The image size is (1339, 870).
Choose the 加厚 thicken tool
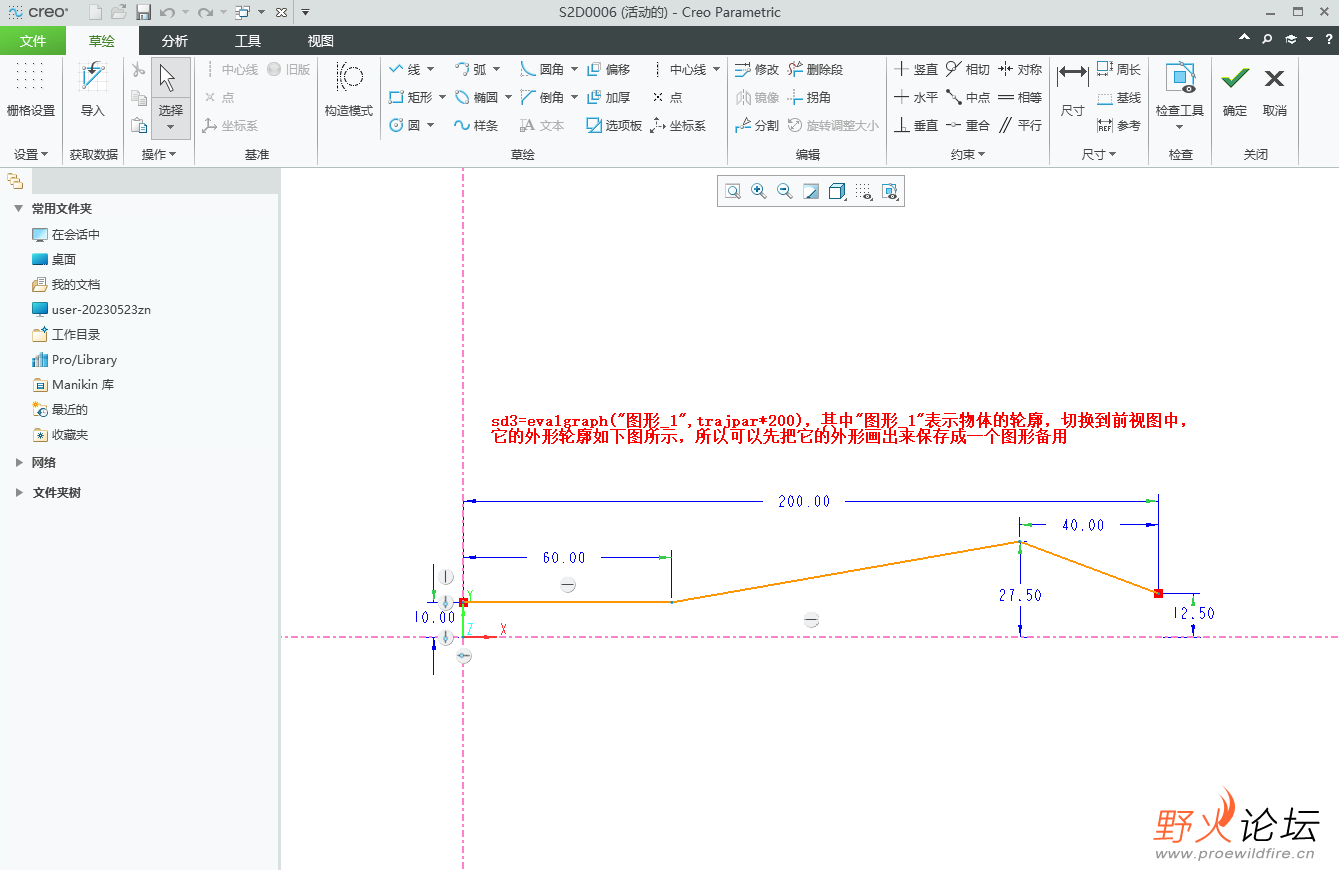pos(609,97)
